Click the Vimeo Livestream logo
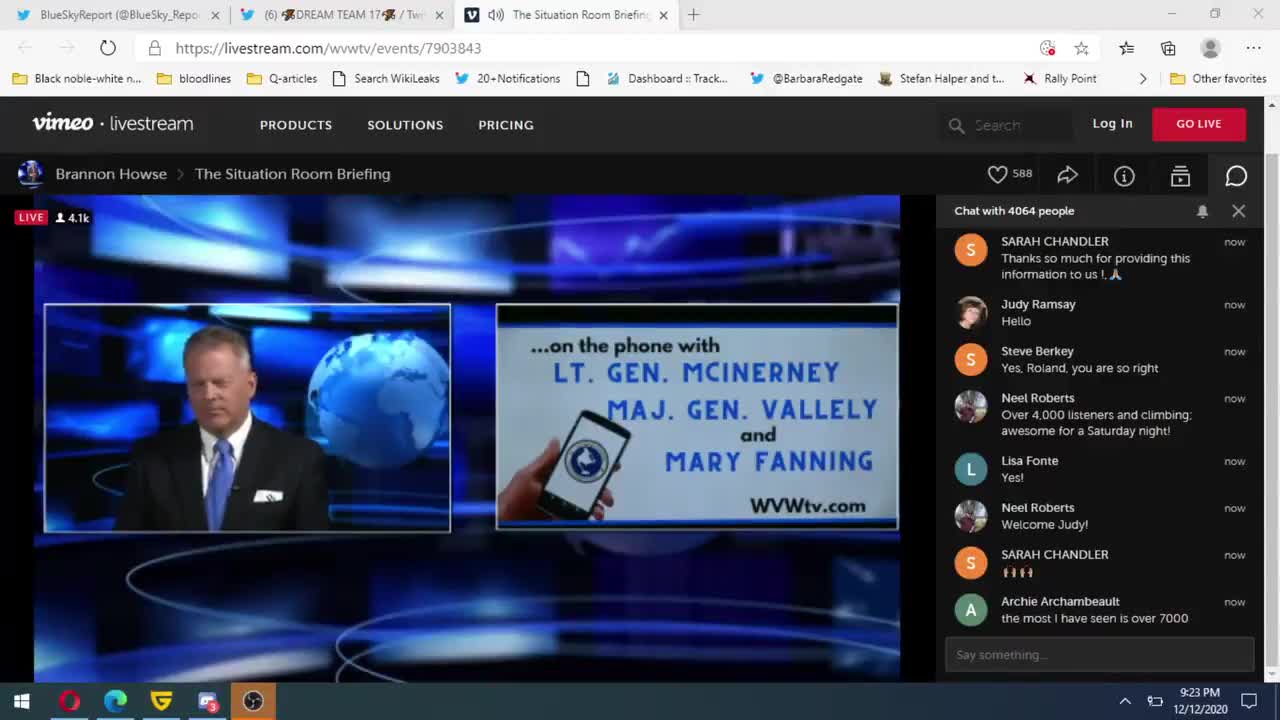 pyautogui.click(x=112, y=123)
